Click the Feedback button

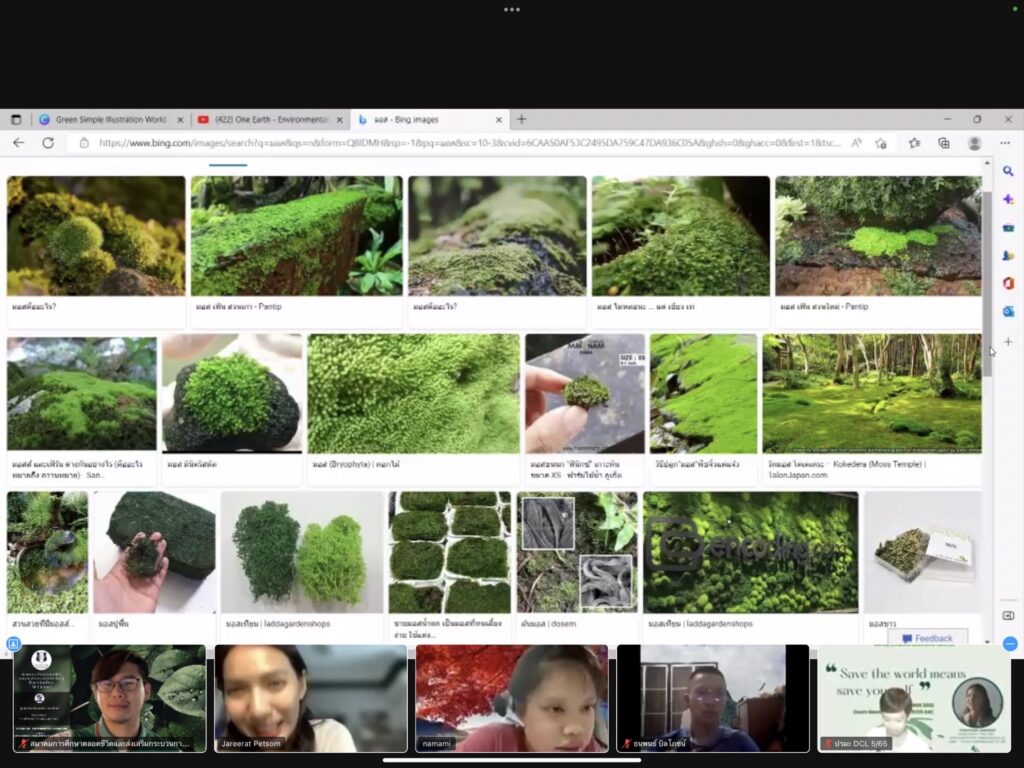tap(927, 638)
